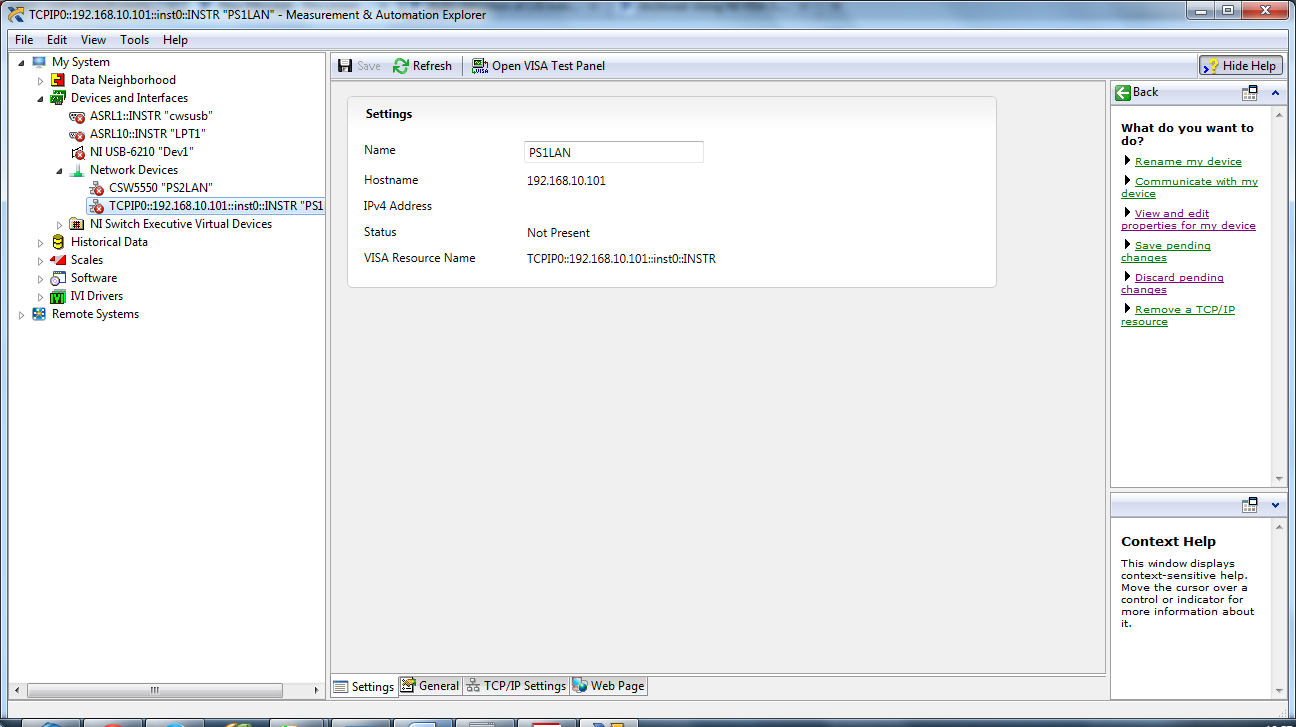
Task: Click the Remote Systems icon
Action: pyautogui.click(x=39, y=314)
